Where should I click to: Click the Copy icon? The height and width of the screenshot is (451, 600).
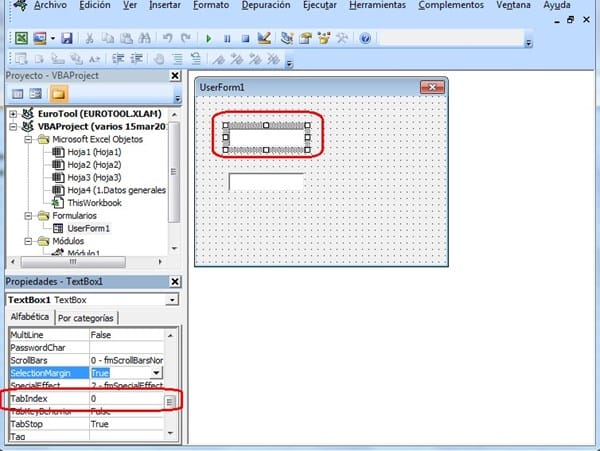pyautogui.click(x=108, y=38)
